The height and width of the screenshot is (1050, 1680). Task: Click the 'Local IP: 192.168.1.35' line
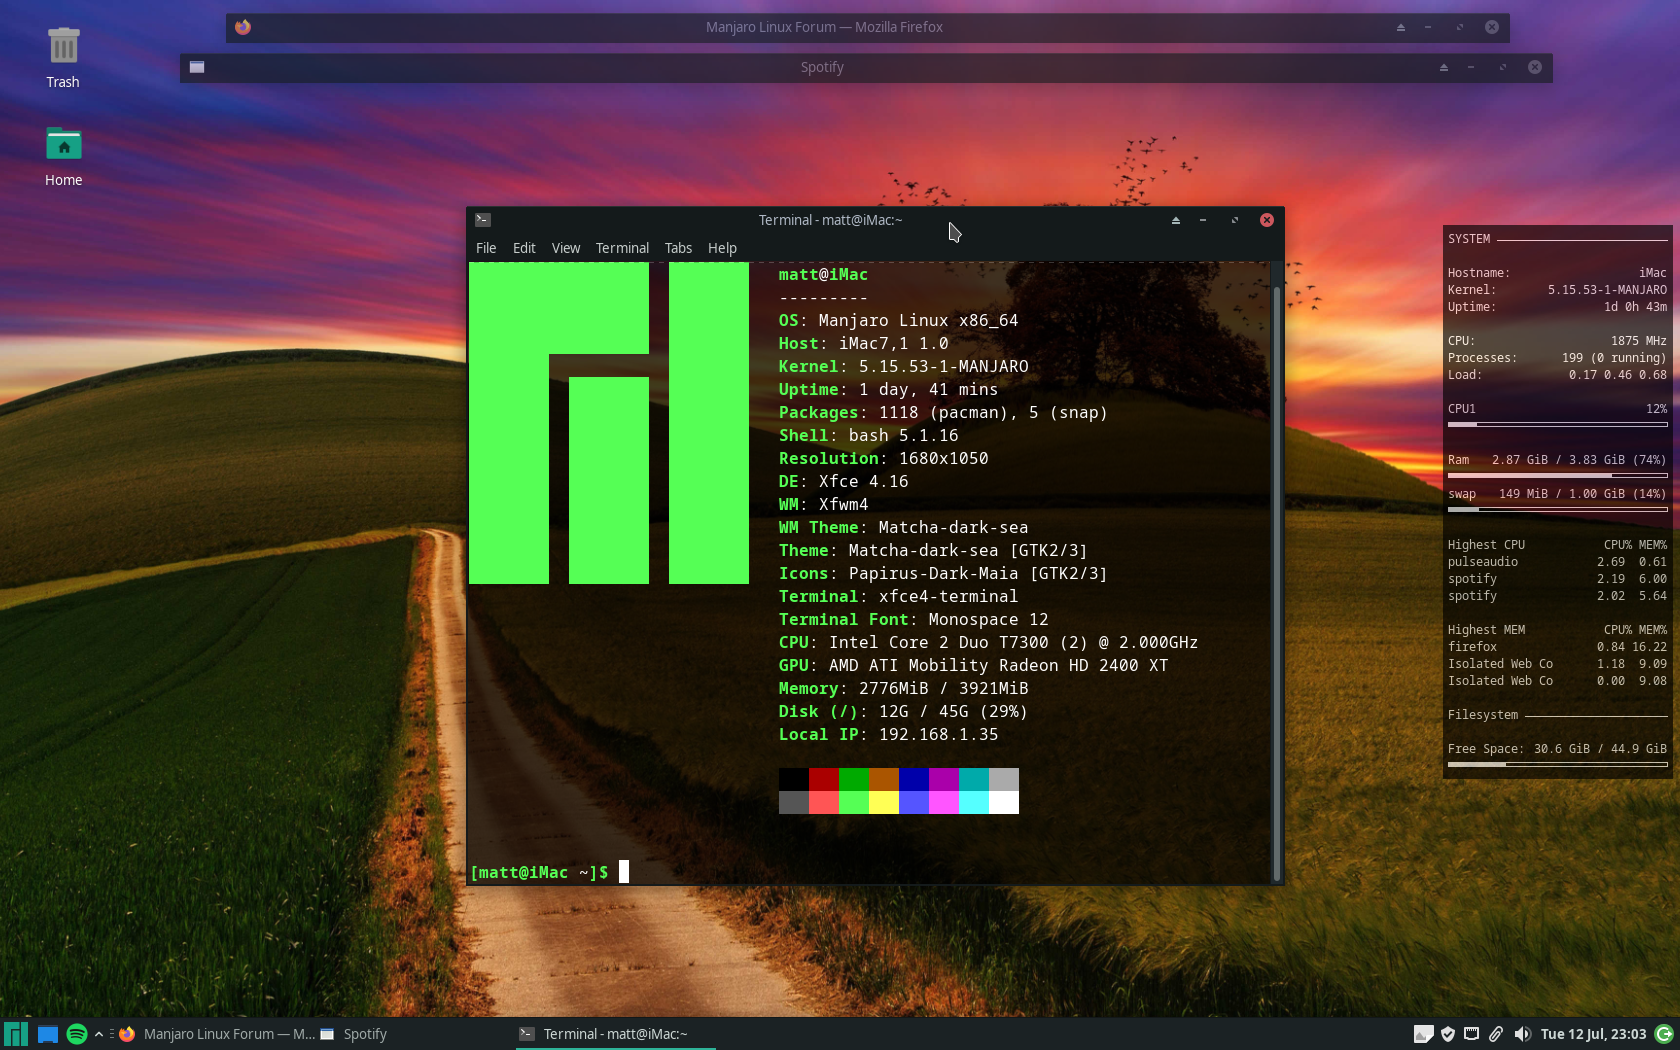tap(888, 734)
